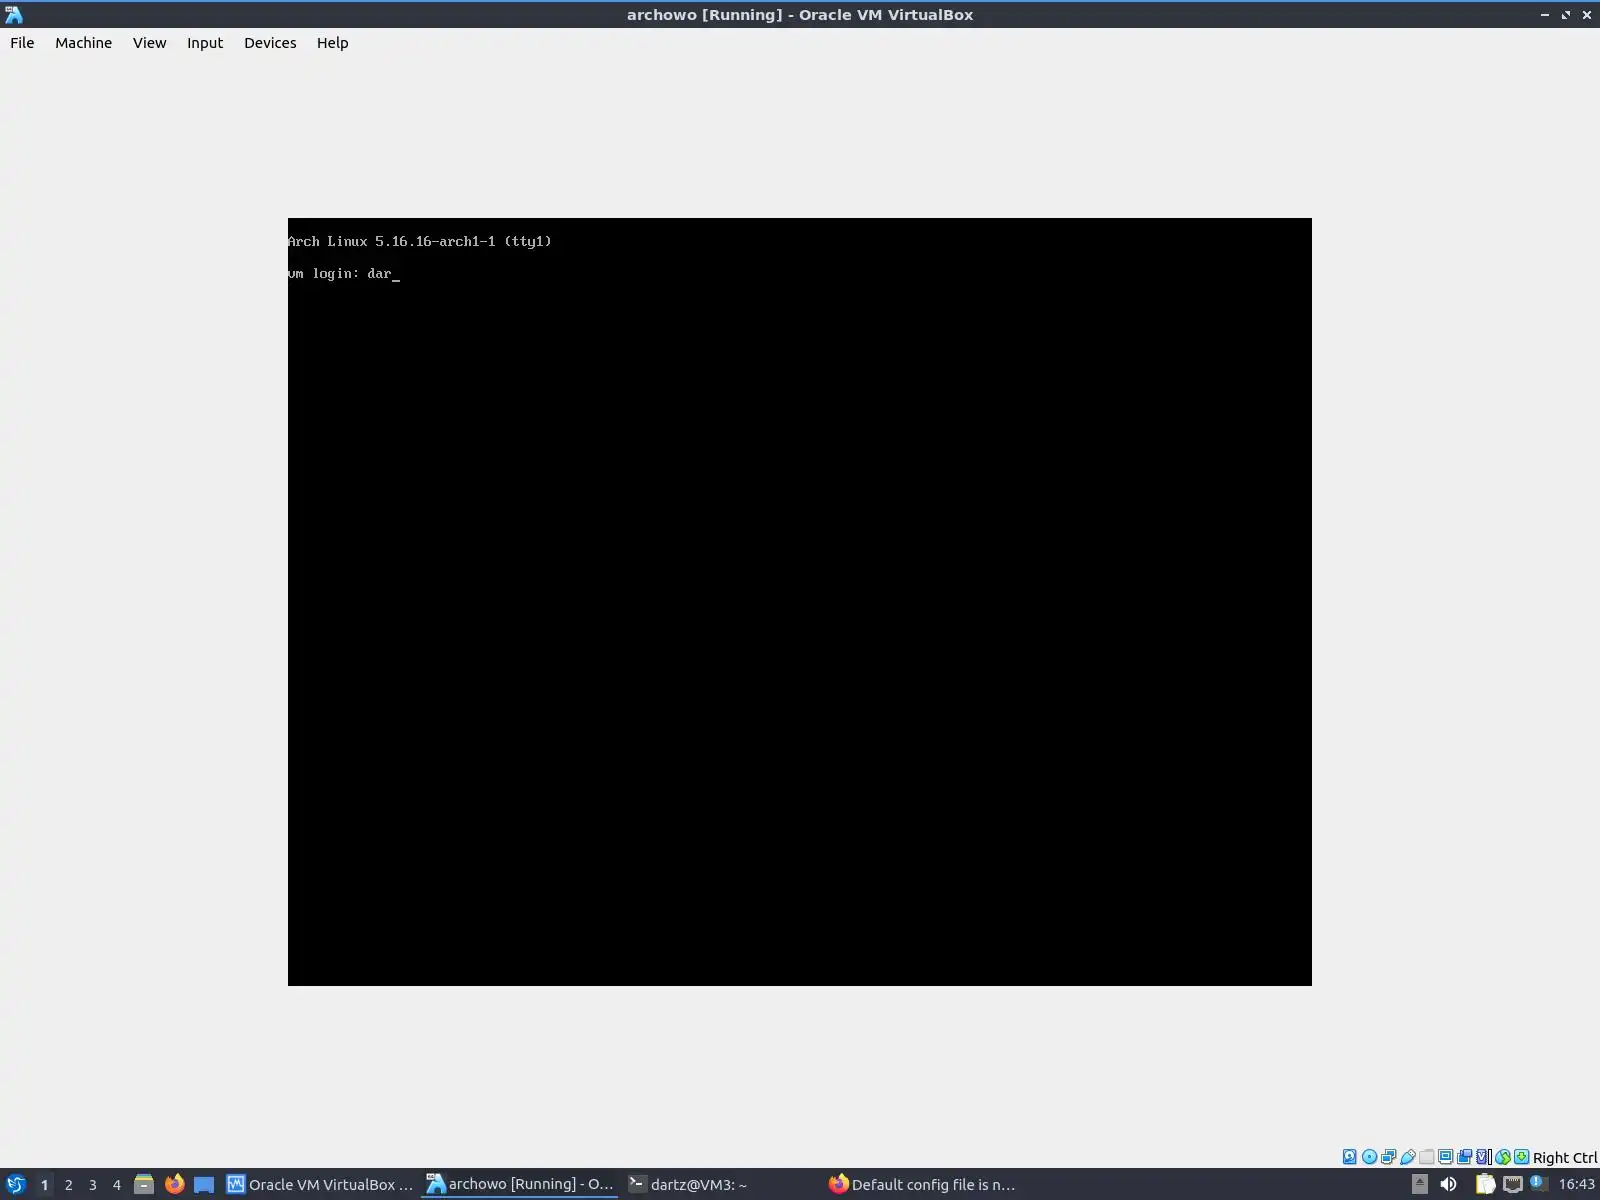Switch to virtual desktop 3
This screenshot has width=1600, height=1200.
tap(92, 1185)
